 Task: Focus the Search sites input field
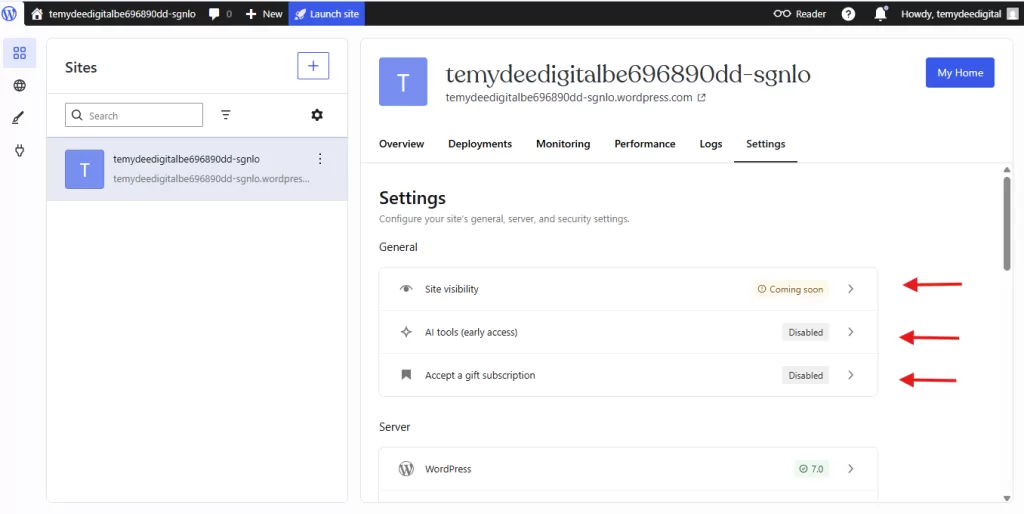pos(134,115)
